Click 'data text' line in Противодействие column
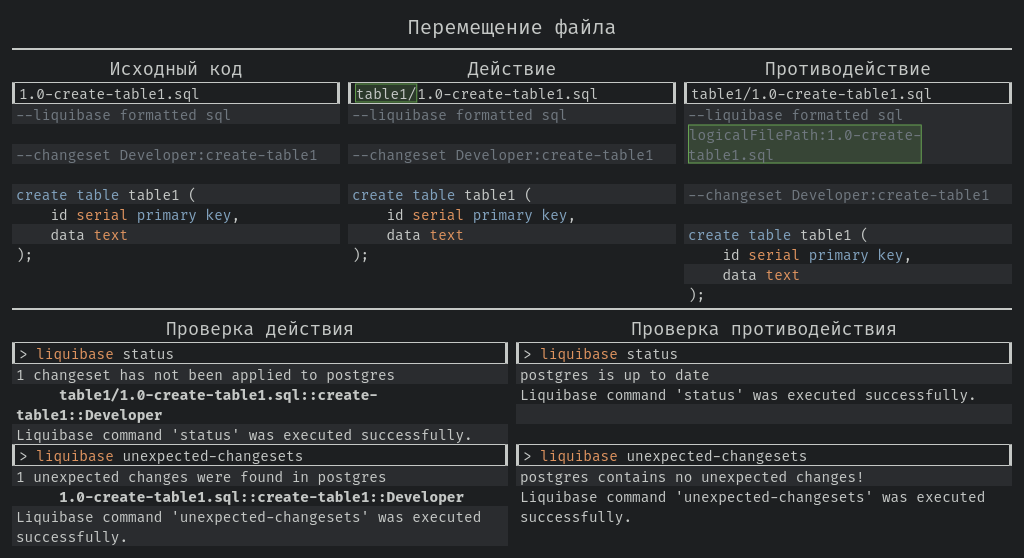The height and width of the screenshot is (558, 1024). point(761,275)
